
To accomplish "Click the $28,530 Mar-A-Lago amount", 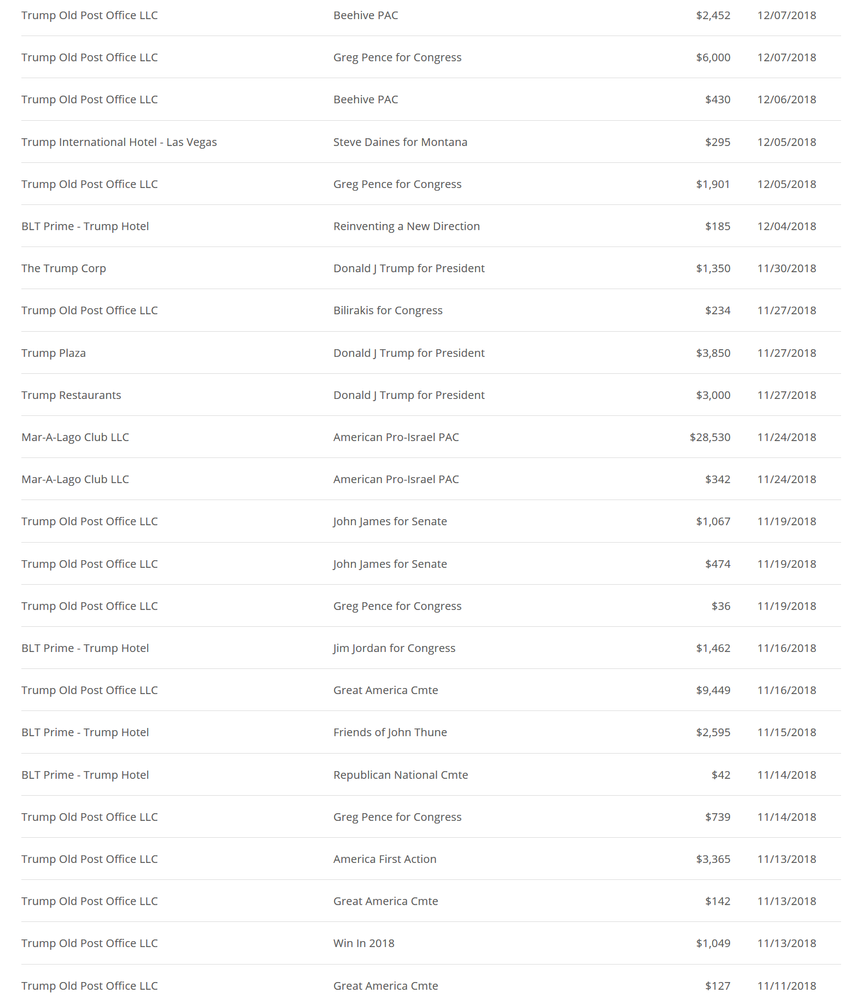I will [x=710, y=437].
